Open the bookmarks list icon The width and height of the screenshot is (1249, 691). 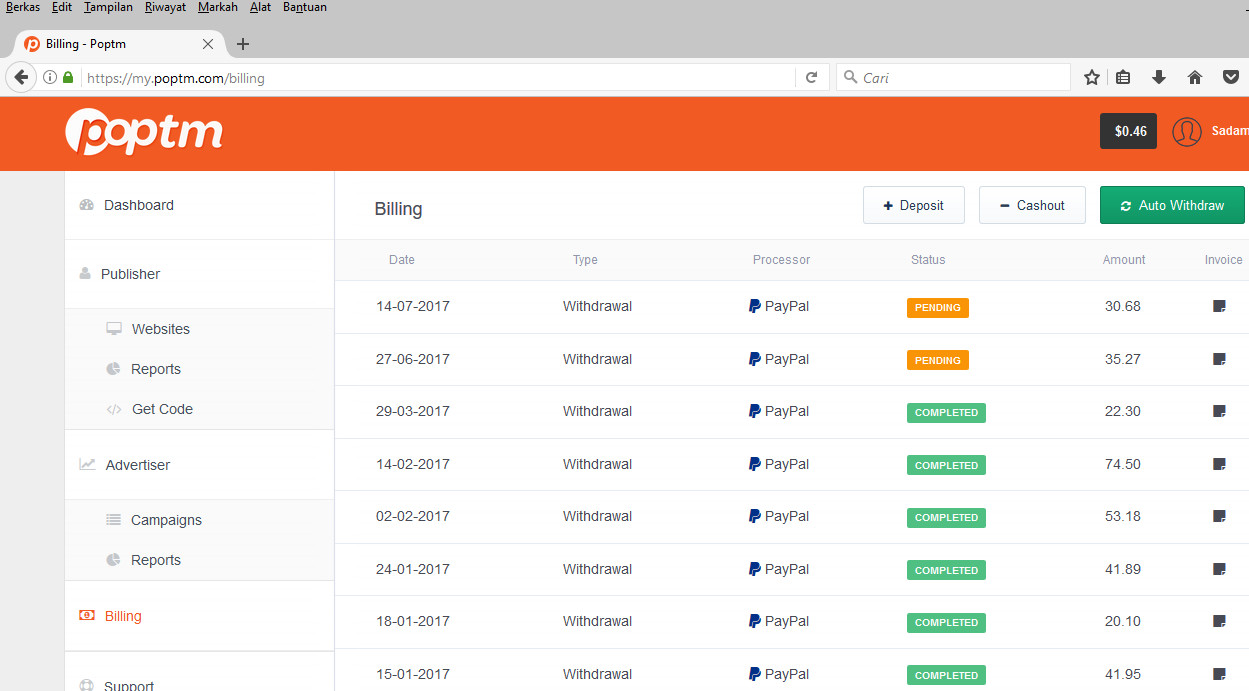[x=1123, y=77]
